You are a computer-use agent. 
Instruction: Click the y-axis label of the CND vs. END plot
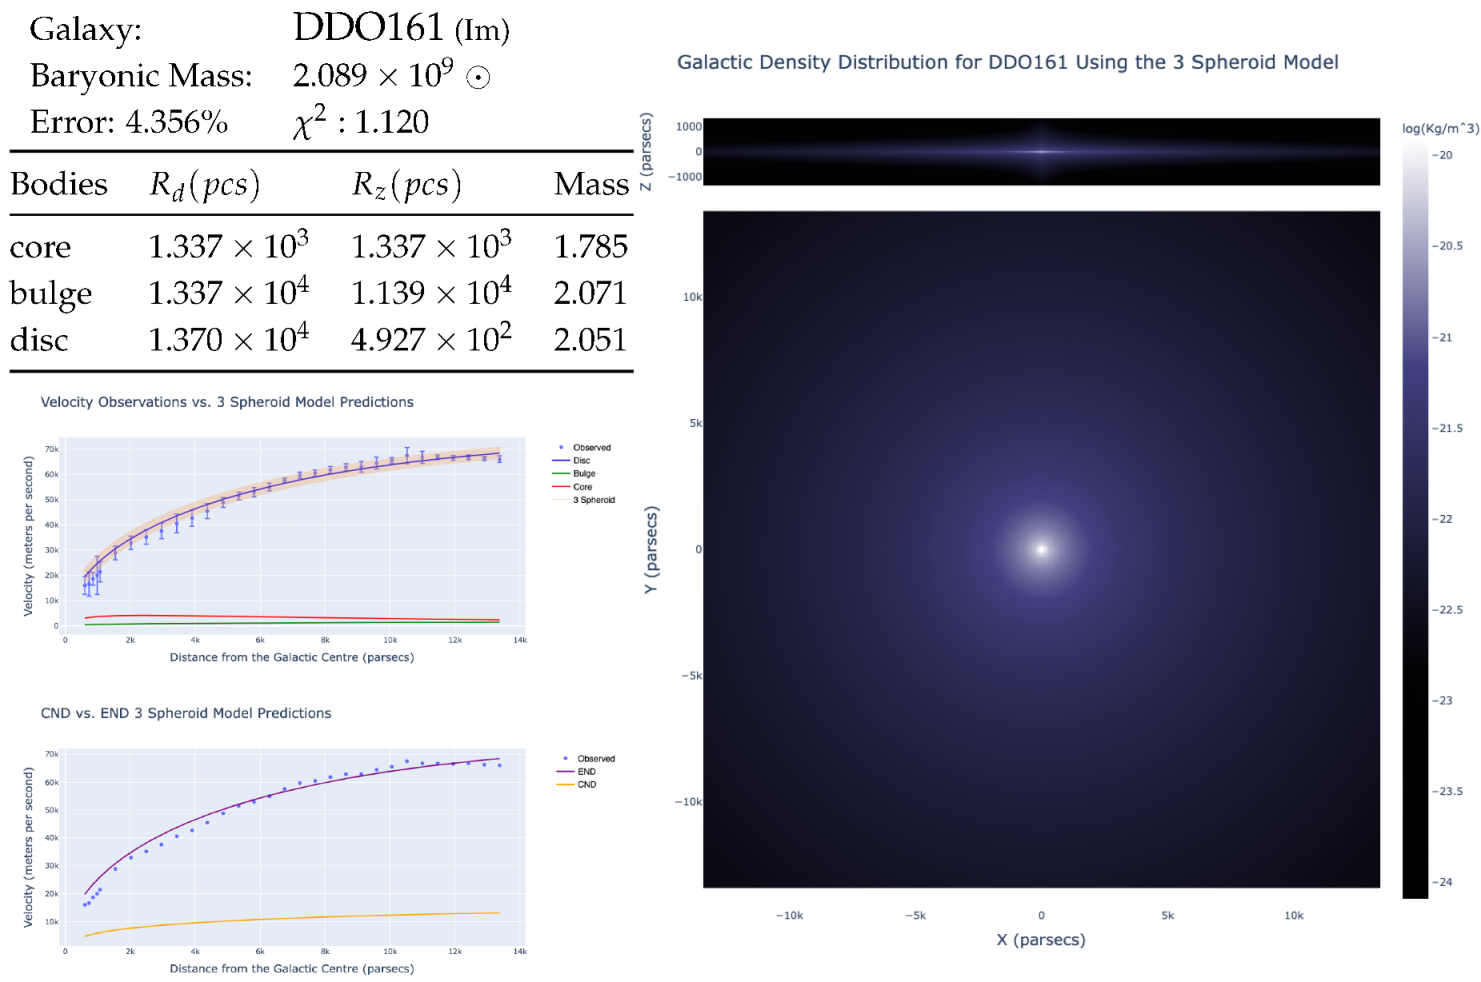pyautogui.click(x=28, y=847)
